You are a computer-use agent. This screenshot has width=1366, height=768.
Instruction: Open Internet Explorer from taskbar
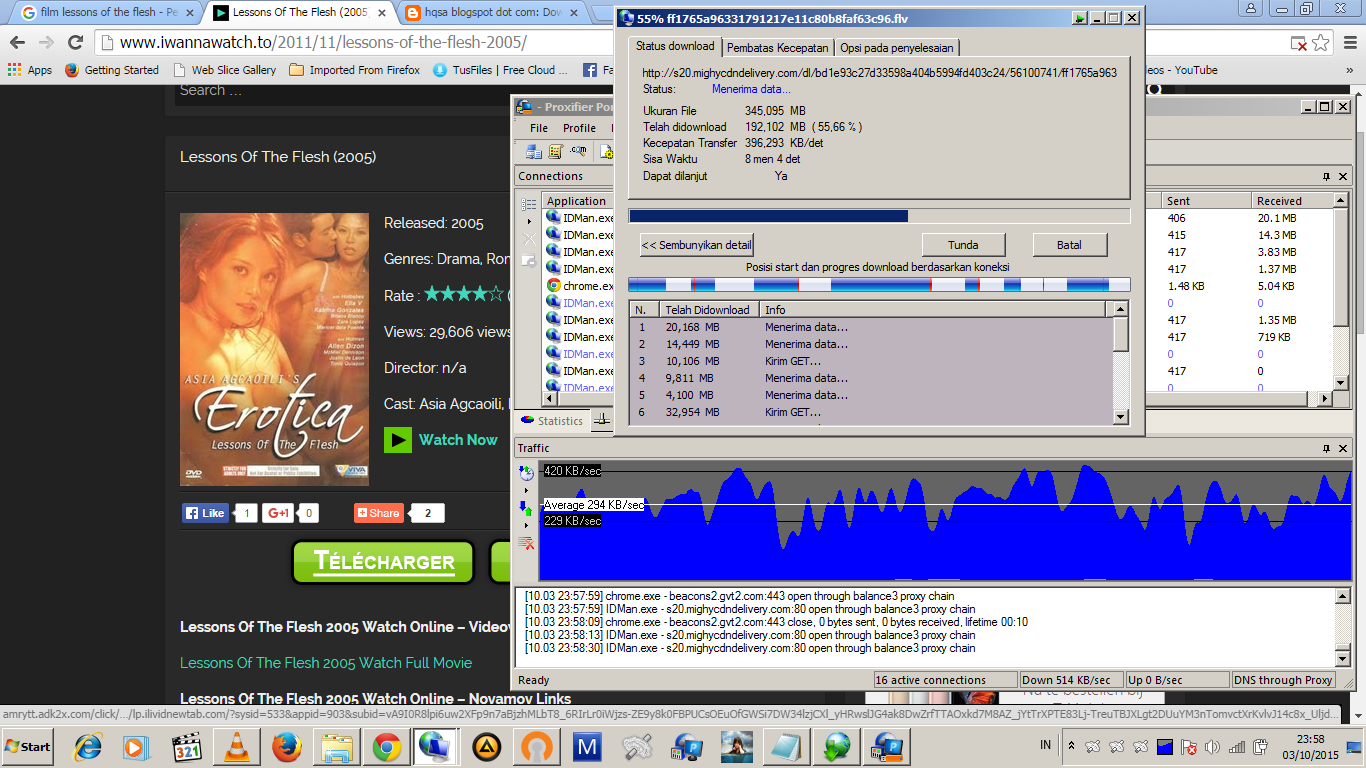[89, 746]
